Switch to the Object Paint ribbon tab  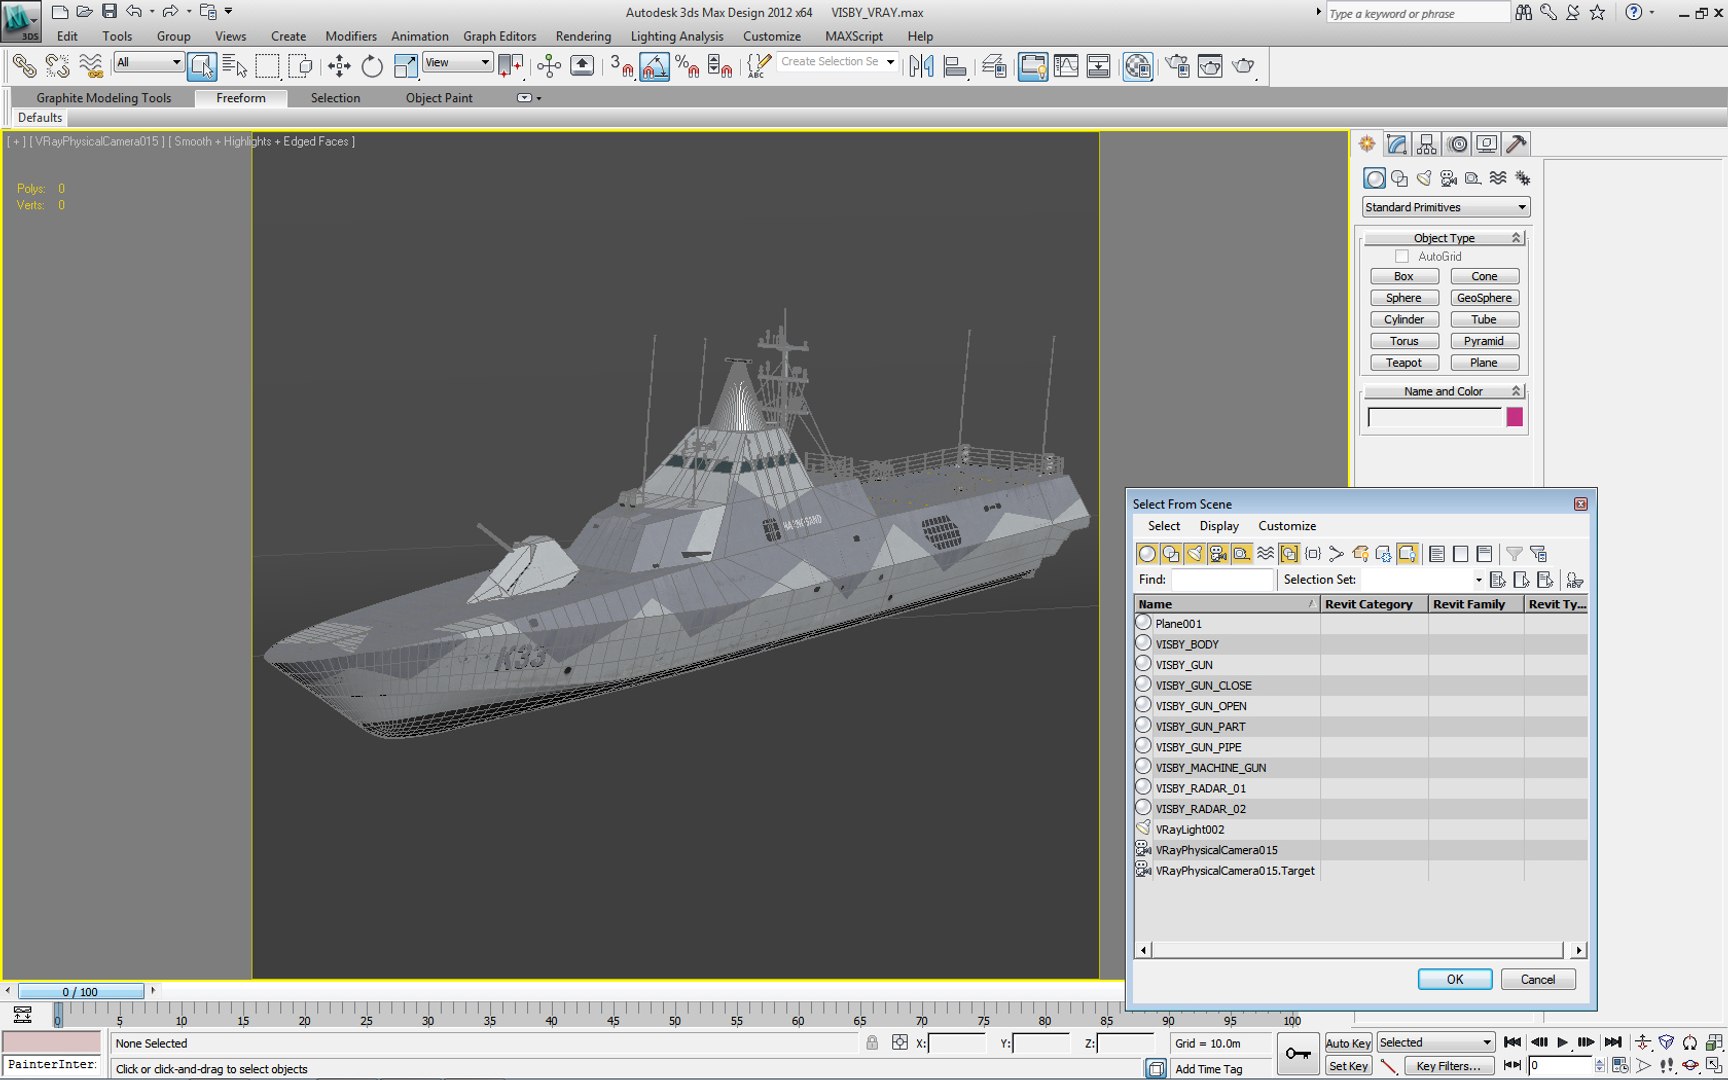[x=439, y=98]
